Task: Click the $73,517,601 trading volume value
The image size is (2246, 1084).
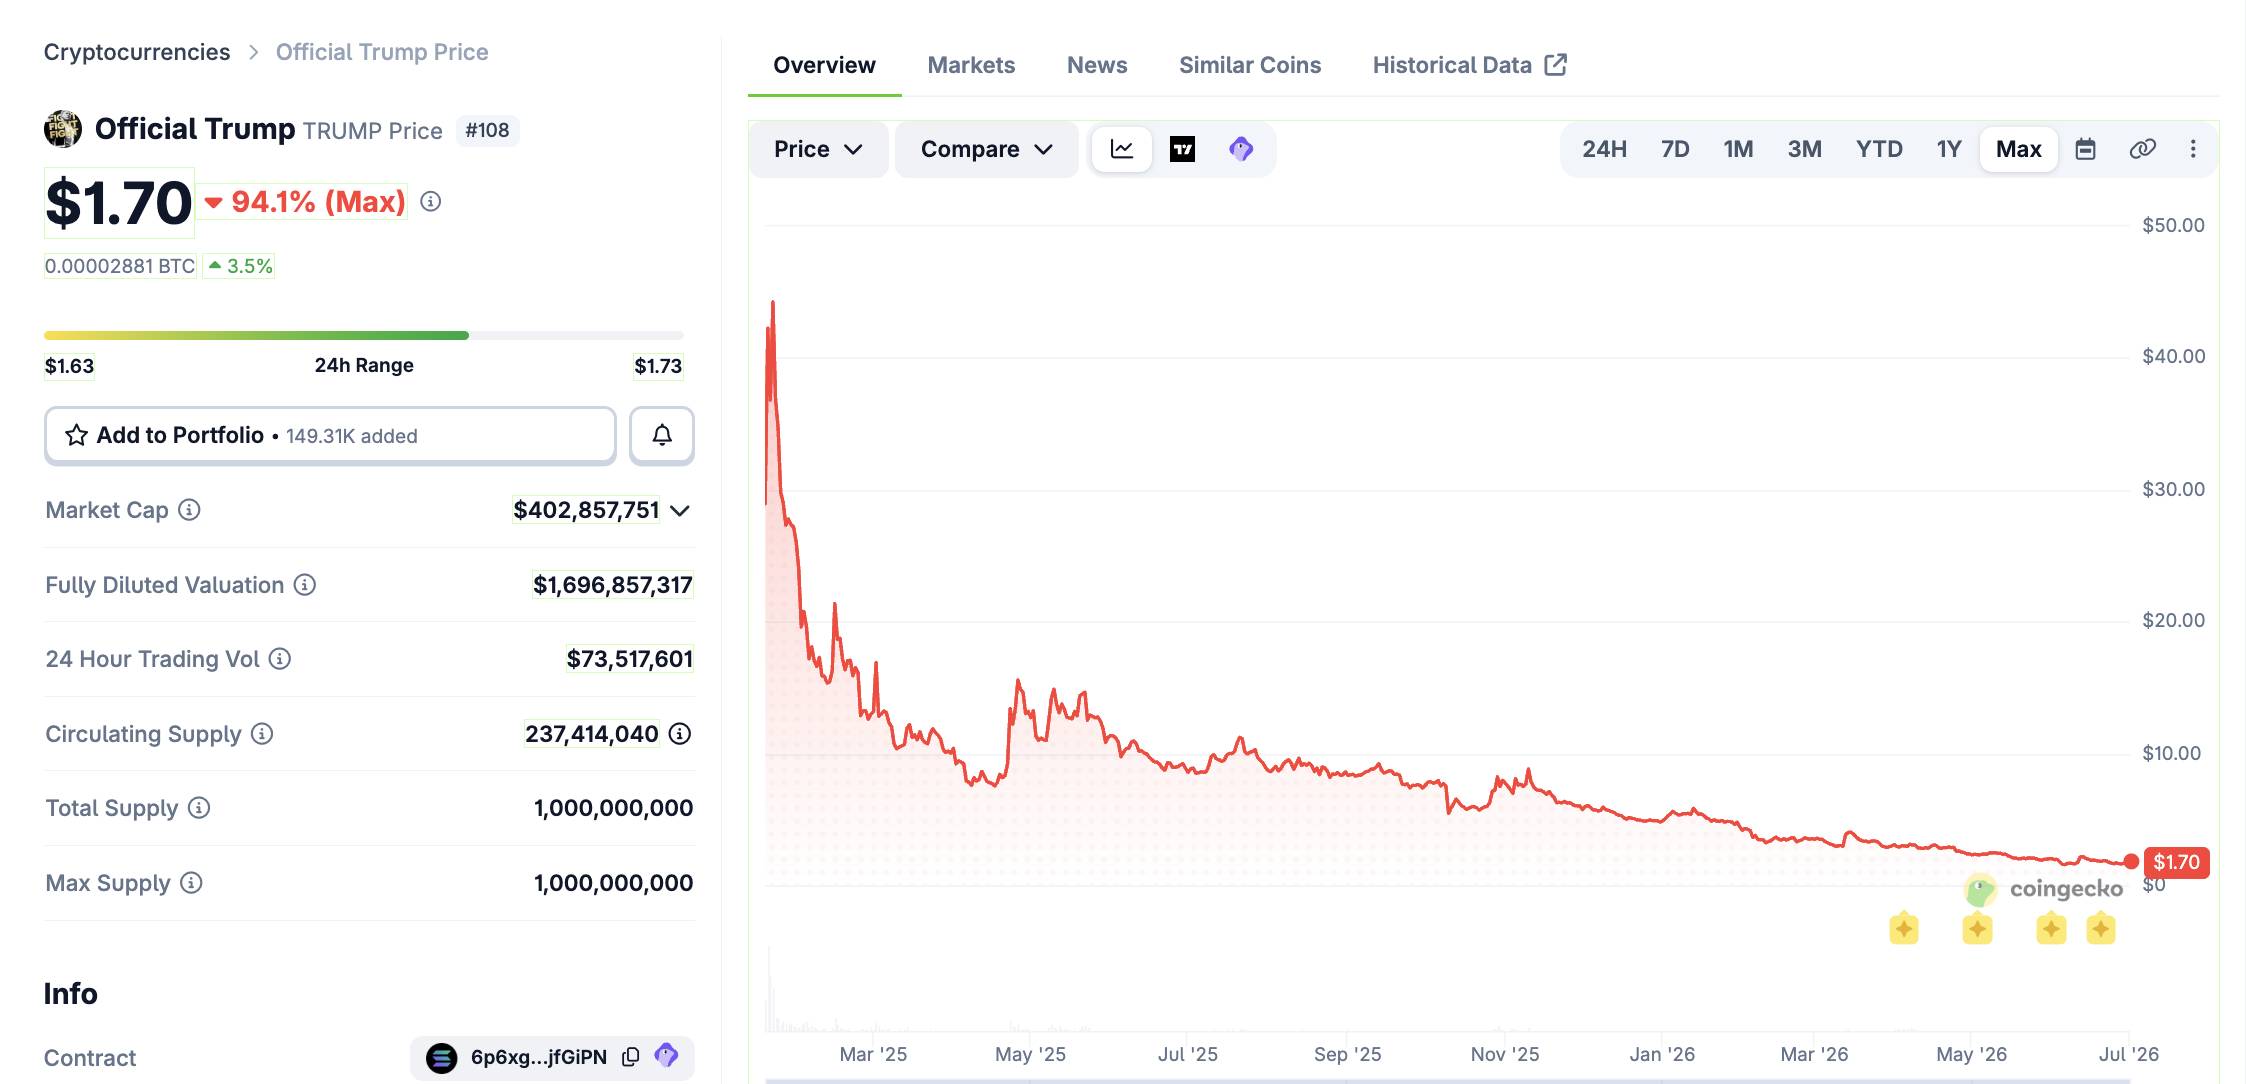Action: 629,659
